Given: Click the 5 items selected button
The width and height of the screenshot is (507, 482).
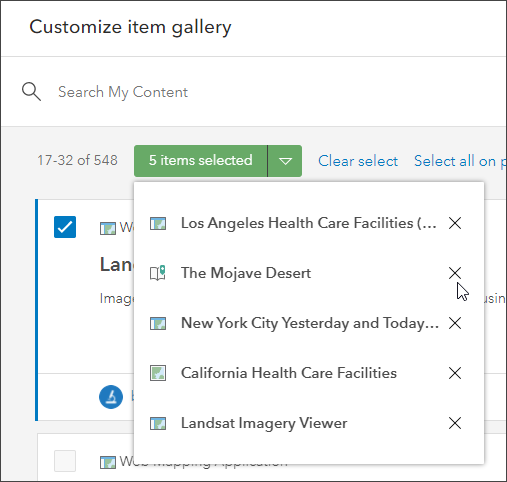Looking at the screenshot, I should [200, 161].
